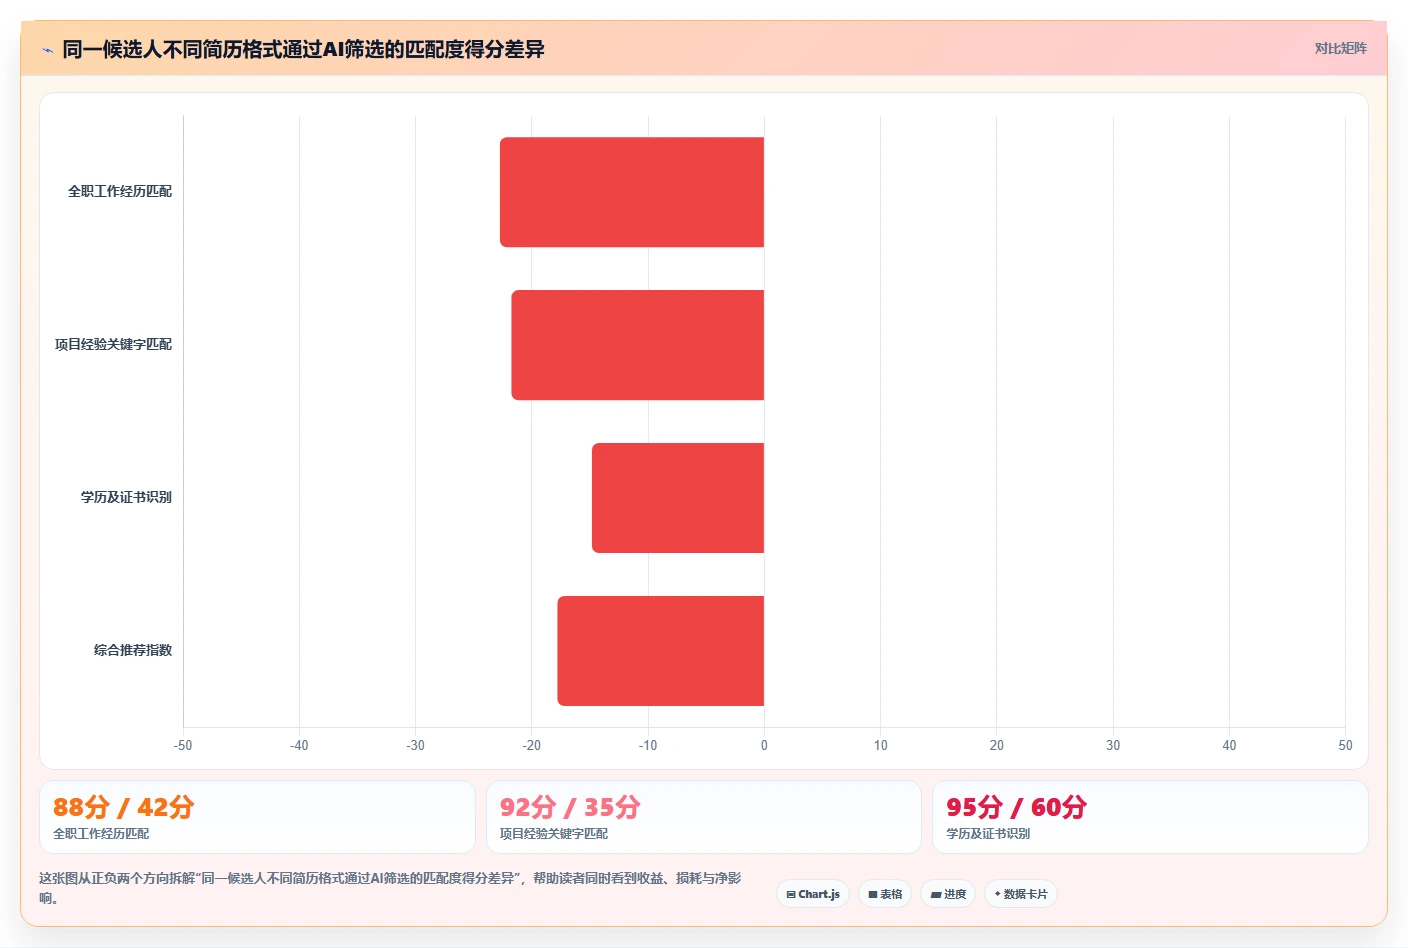Click the 学历及证书识别 y-axis label
The height and width of the screenshot is (948, 1408).
pos(126,497)
